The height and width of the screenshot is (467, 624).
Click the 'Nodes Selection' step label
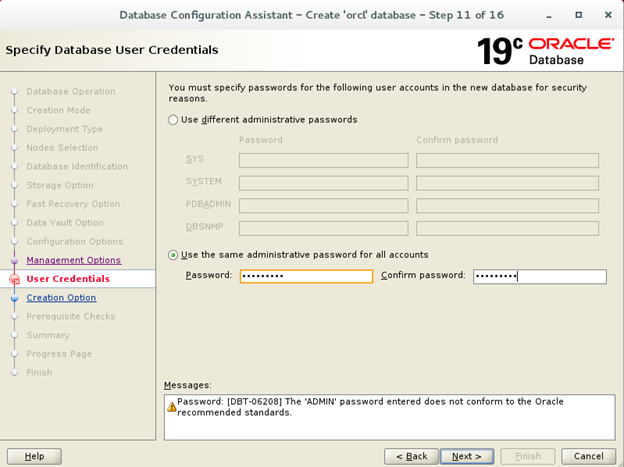click(62, 148)
